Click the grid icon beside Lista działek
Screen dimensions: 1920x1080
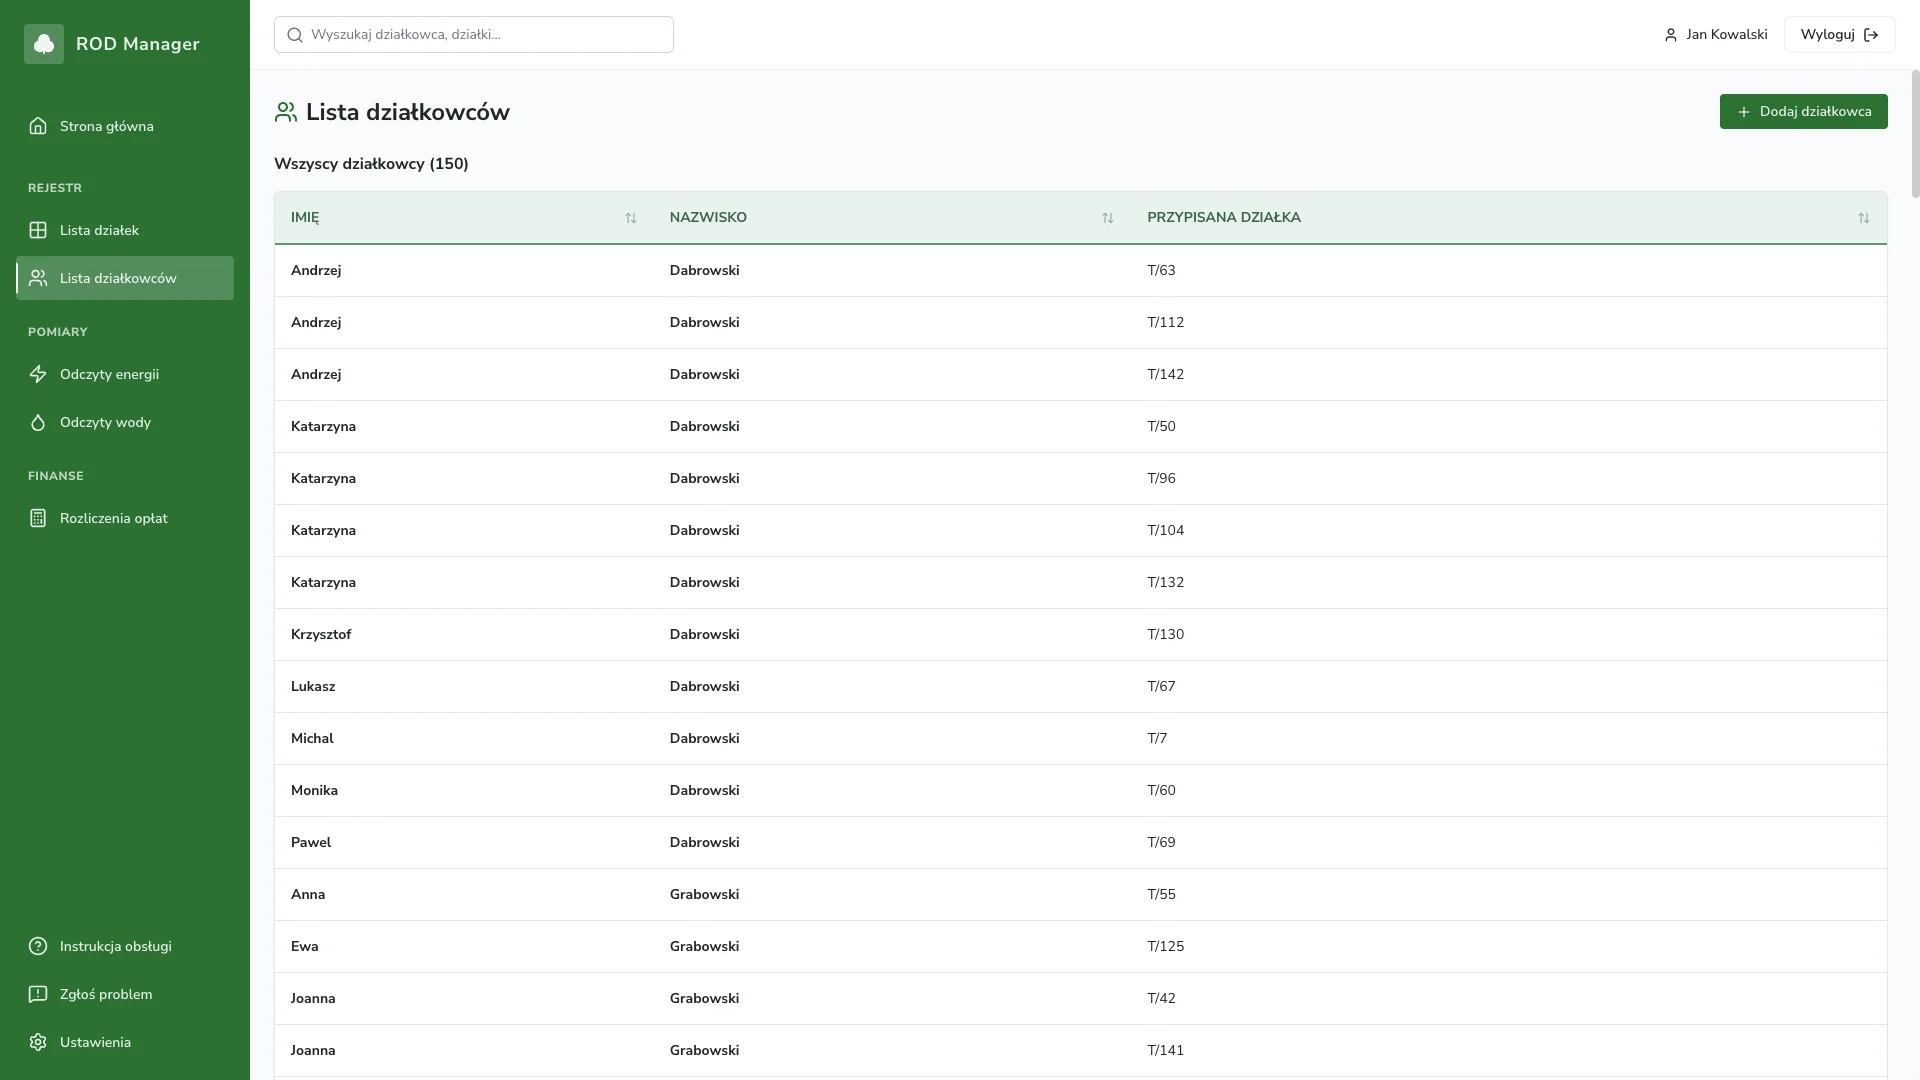[x=38, y=230]
